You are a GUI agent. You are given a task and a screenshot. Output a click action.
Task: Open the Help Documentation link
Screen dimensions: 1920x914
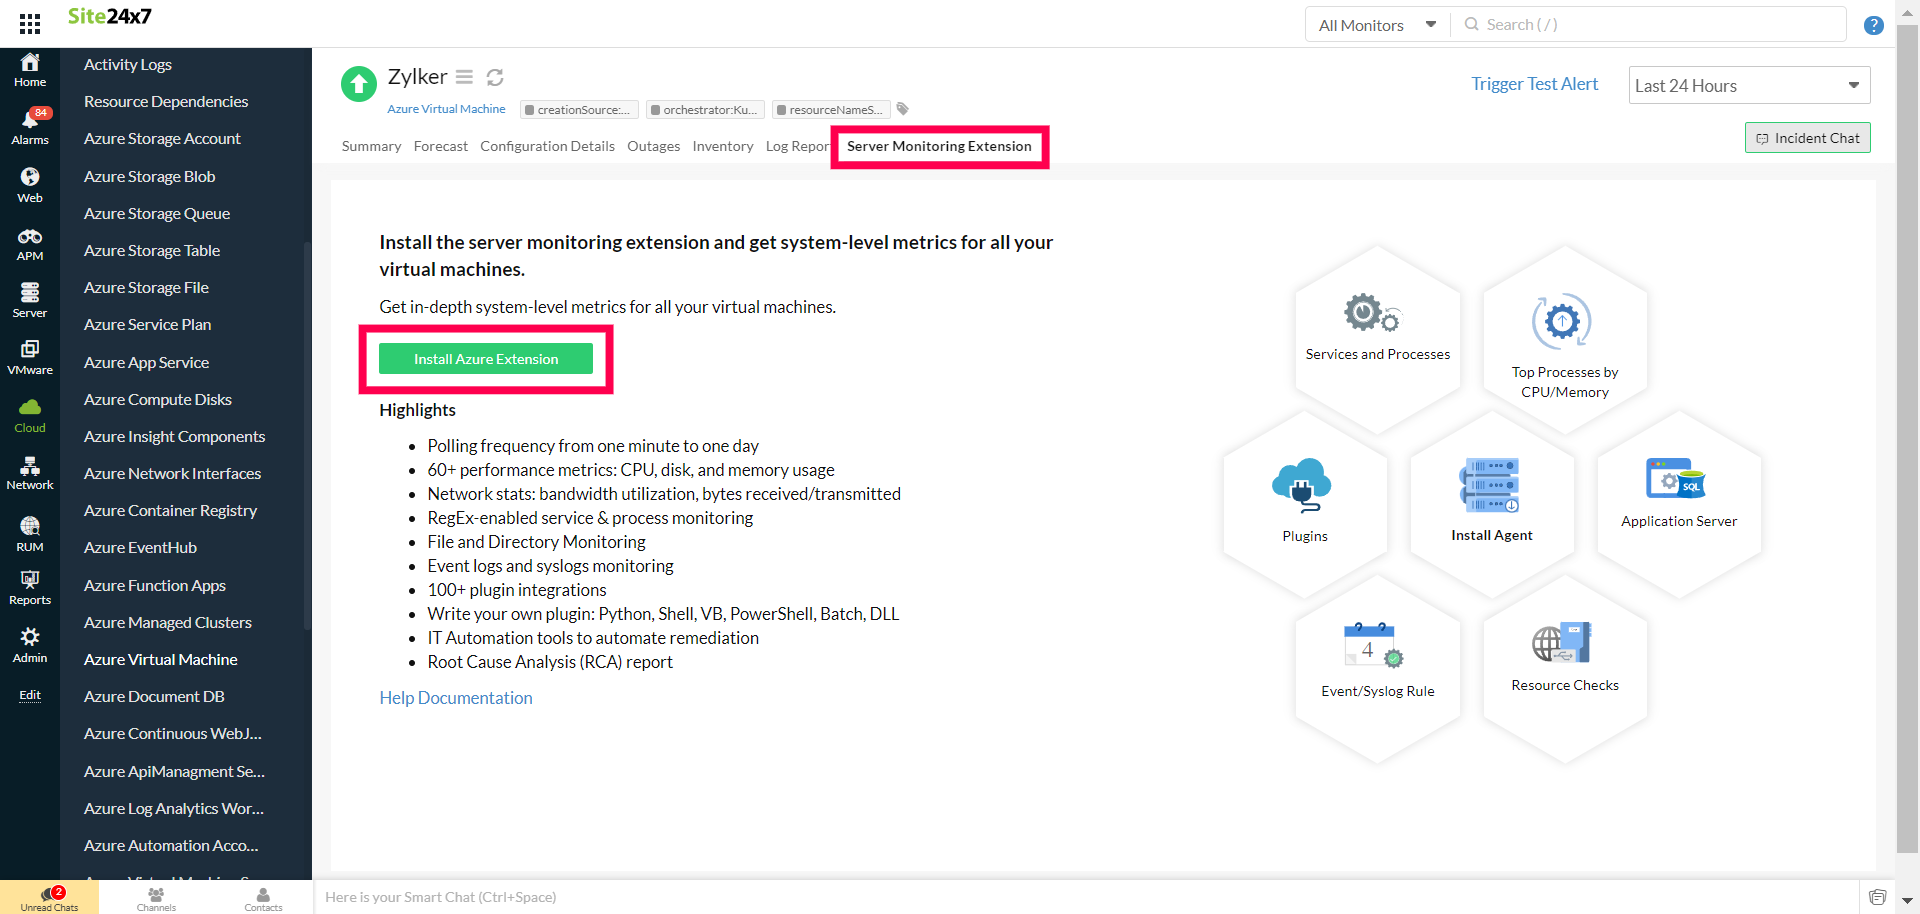455,697
